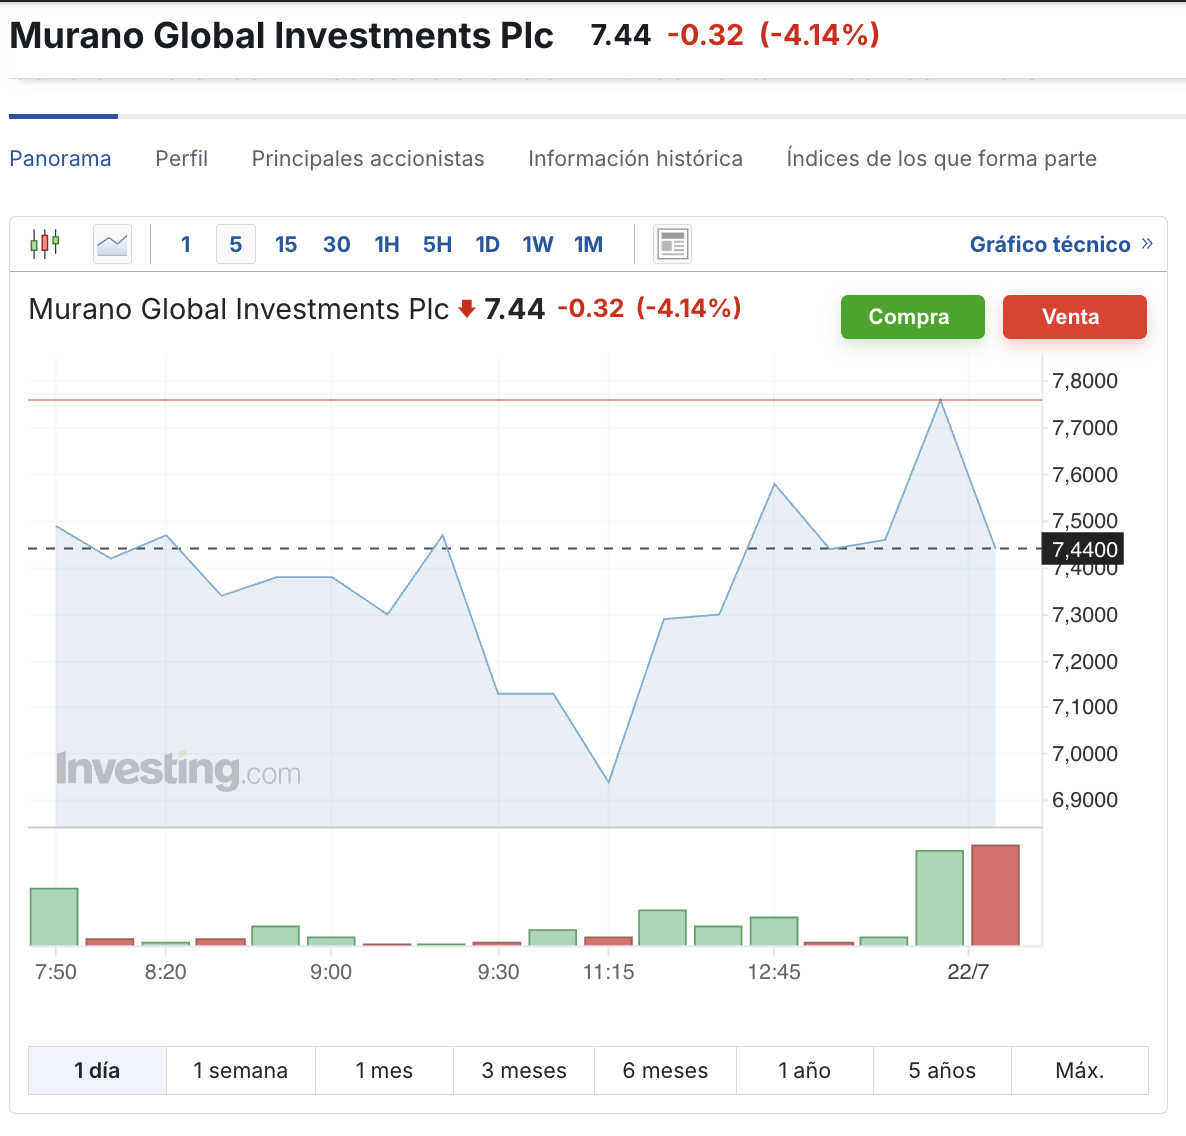The width and height of the screenshot is (1186, 1136).
Task: Click the header change value -0.32 (-4.14%)
Action: pos(773,35)
